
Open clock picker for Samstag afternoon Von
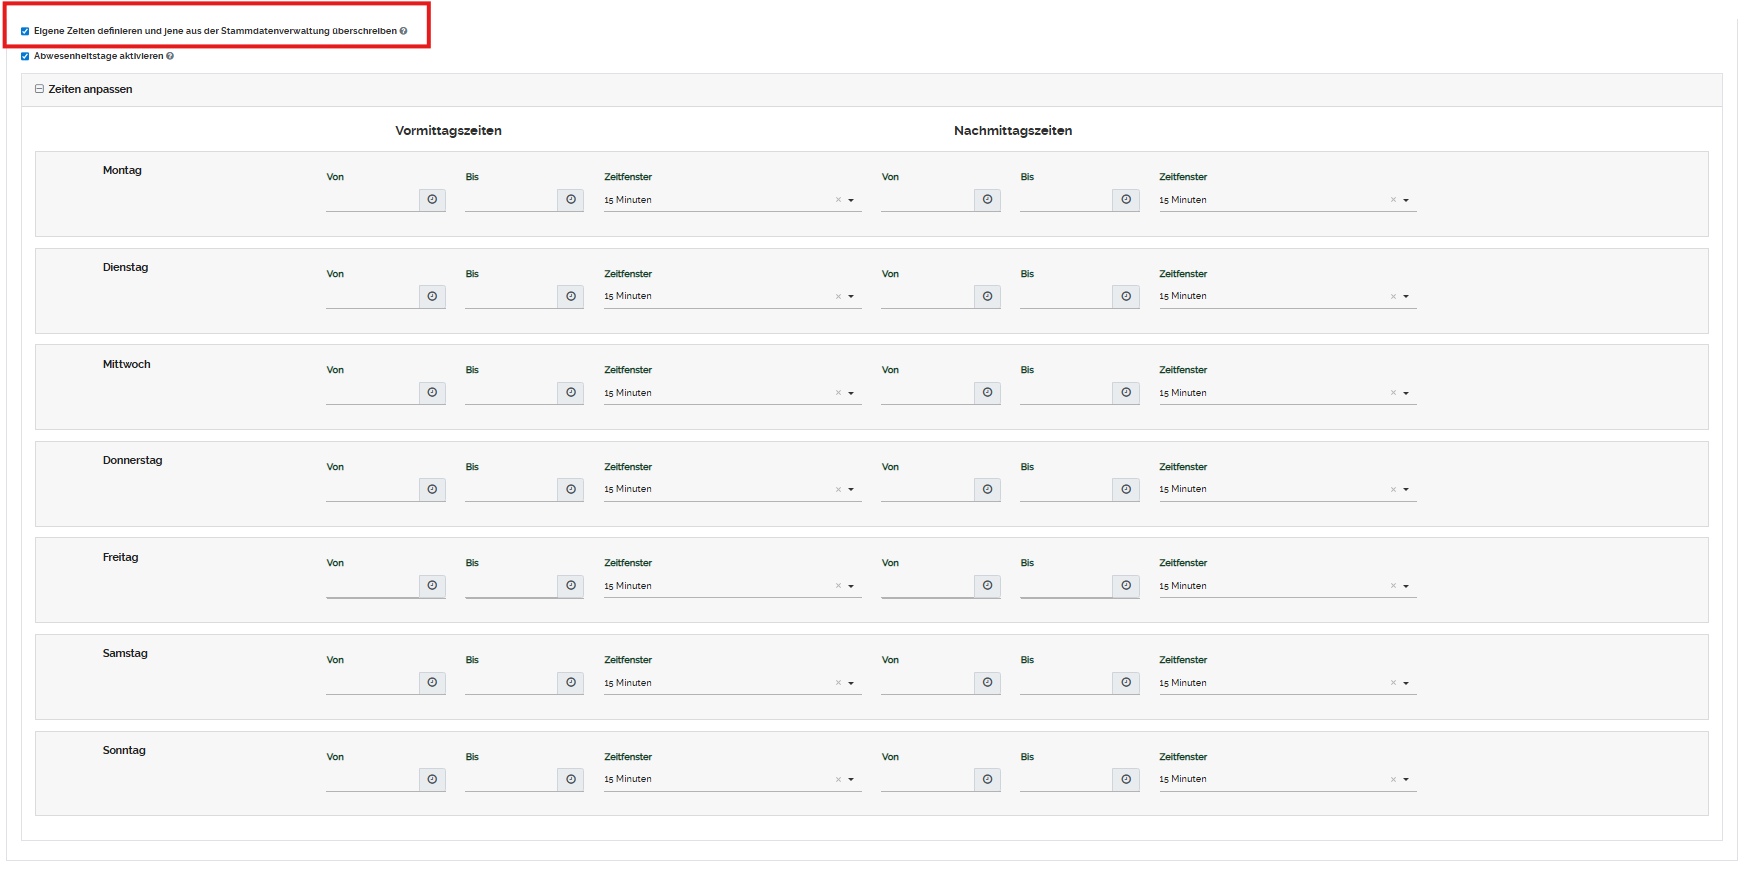987,683
